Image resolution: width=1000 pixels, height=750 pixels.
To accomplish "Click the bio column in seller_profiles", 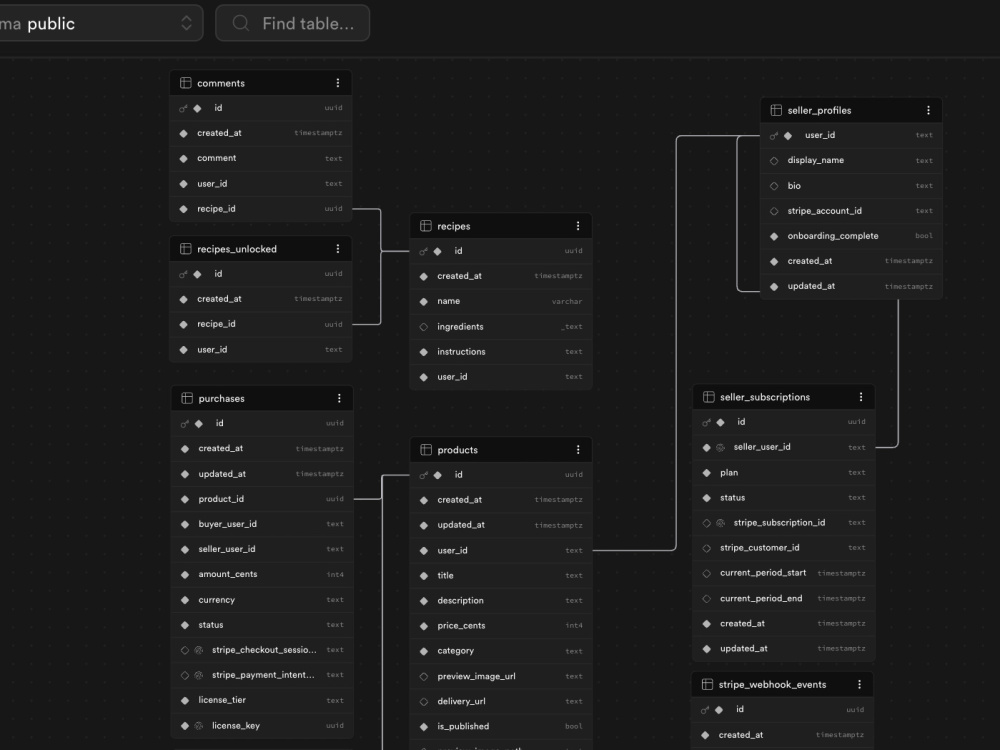I will coord(851,186).
